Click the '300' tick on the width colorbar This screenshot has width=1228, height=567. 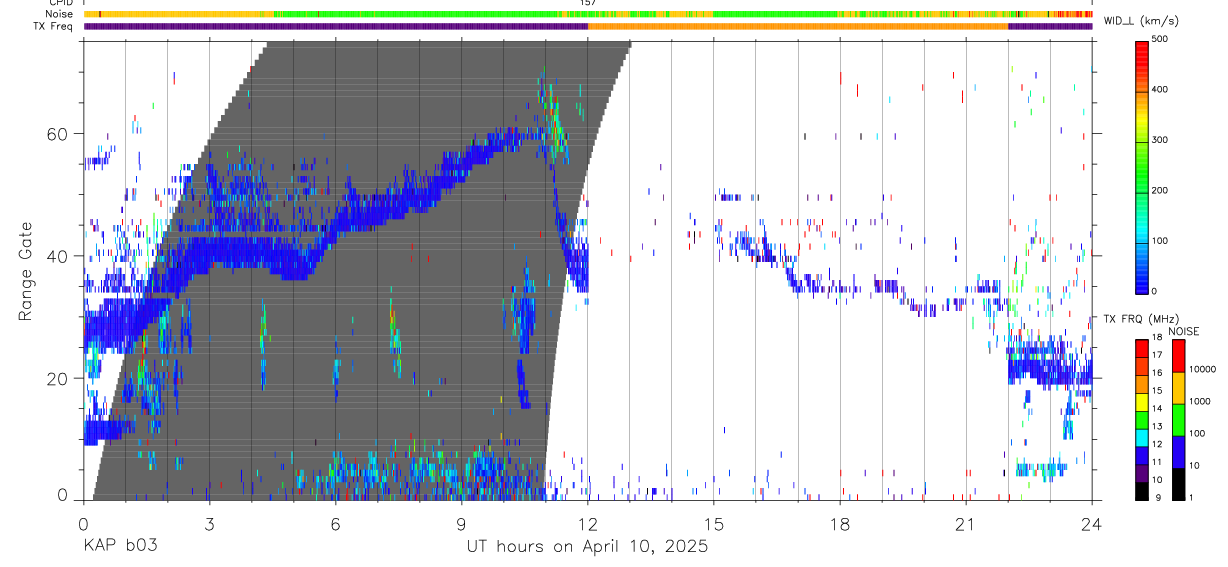1160,140
